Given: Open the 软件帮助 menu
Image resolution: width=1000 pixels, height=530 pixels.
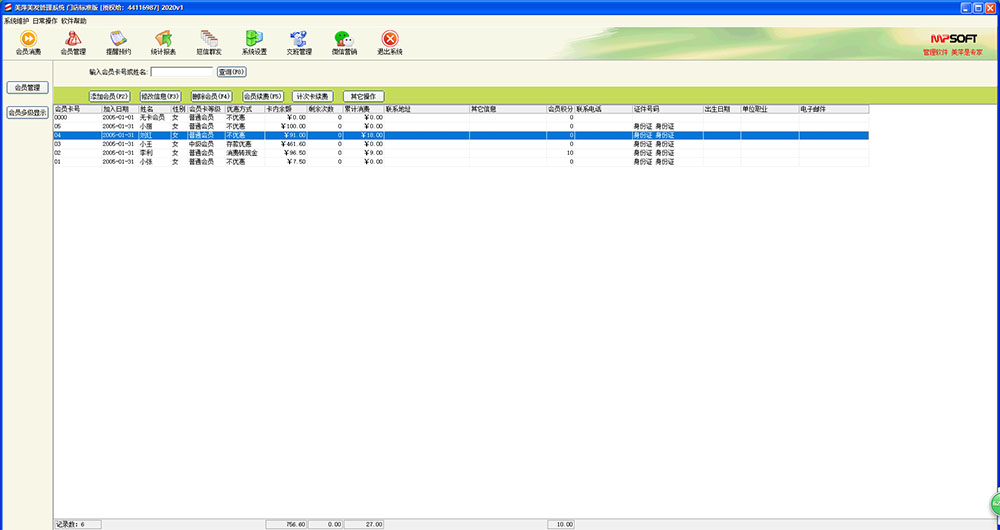Looking at the screenshot, I should pos(74,20).
